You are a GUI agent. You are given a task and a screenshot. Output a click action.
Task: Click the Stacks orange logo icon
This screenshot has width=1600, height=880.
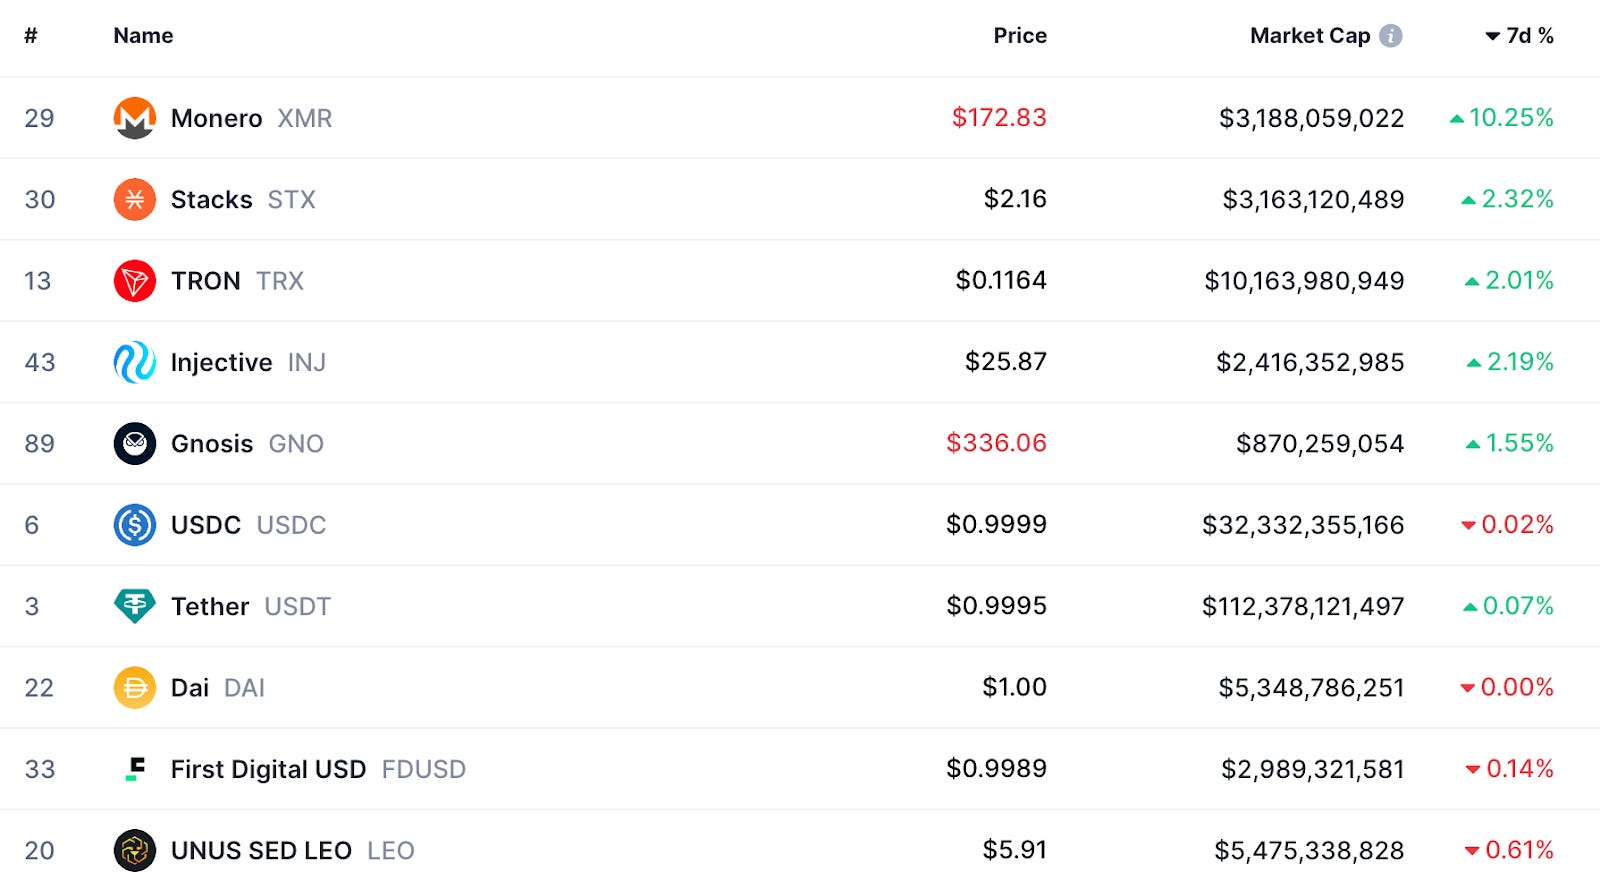click(x=134, y=199)
